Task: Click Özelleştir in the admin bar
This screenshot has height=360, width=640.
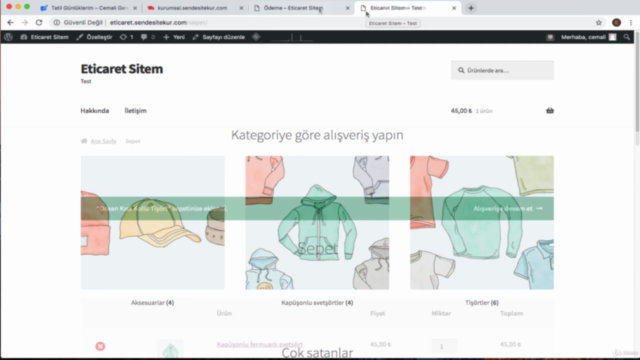Action: click(x=94, y=37)
